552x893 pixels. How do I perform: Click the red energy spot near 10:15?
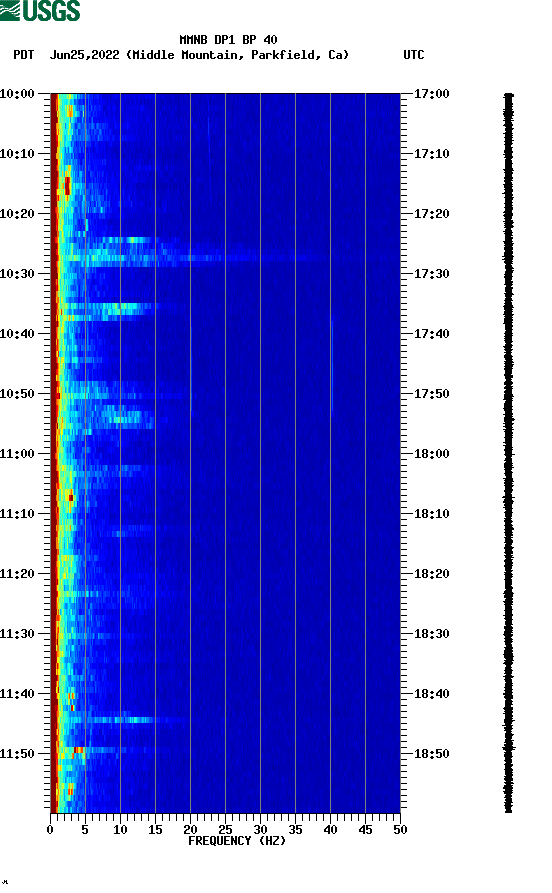tap(67, 186)
